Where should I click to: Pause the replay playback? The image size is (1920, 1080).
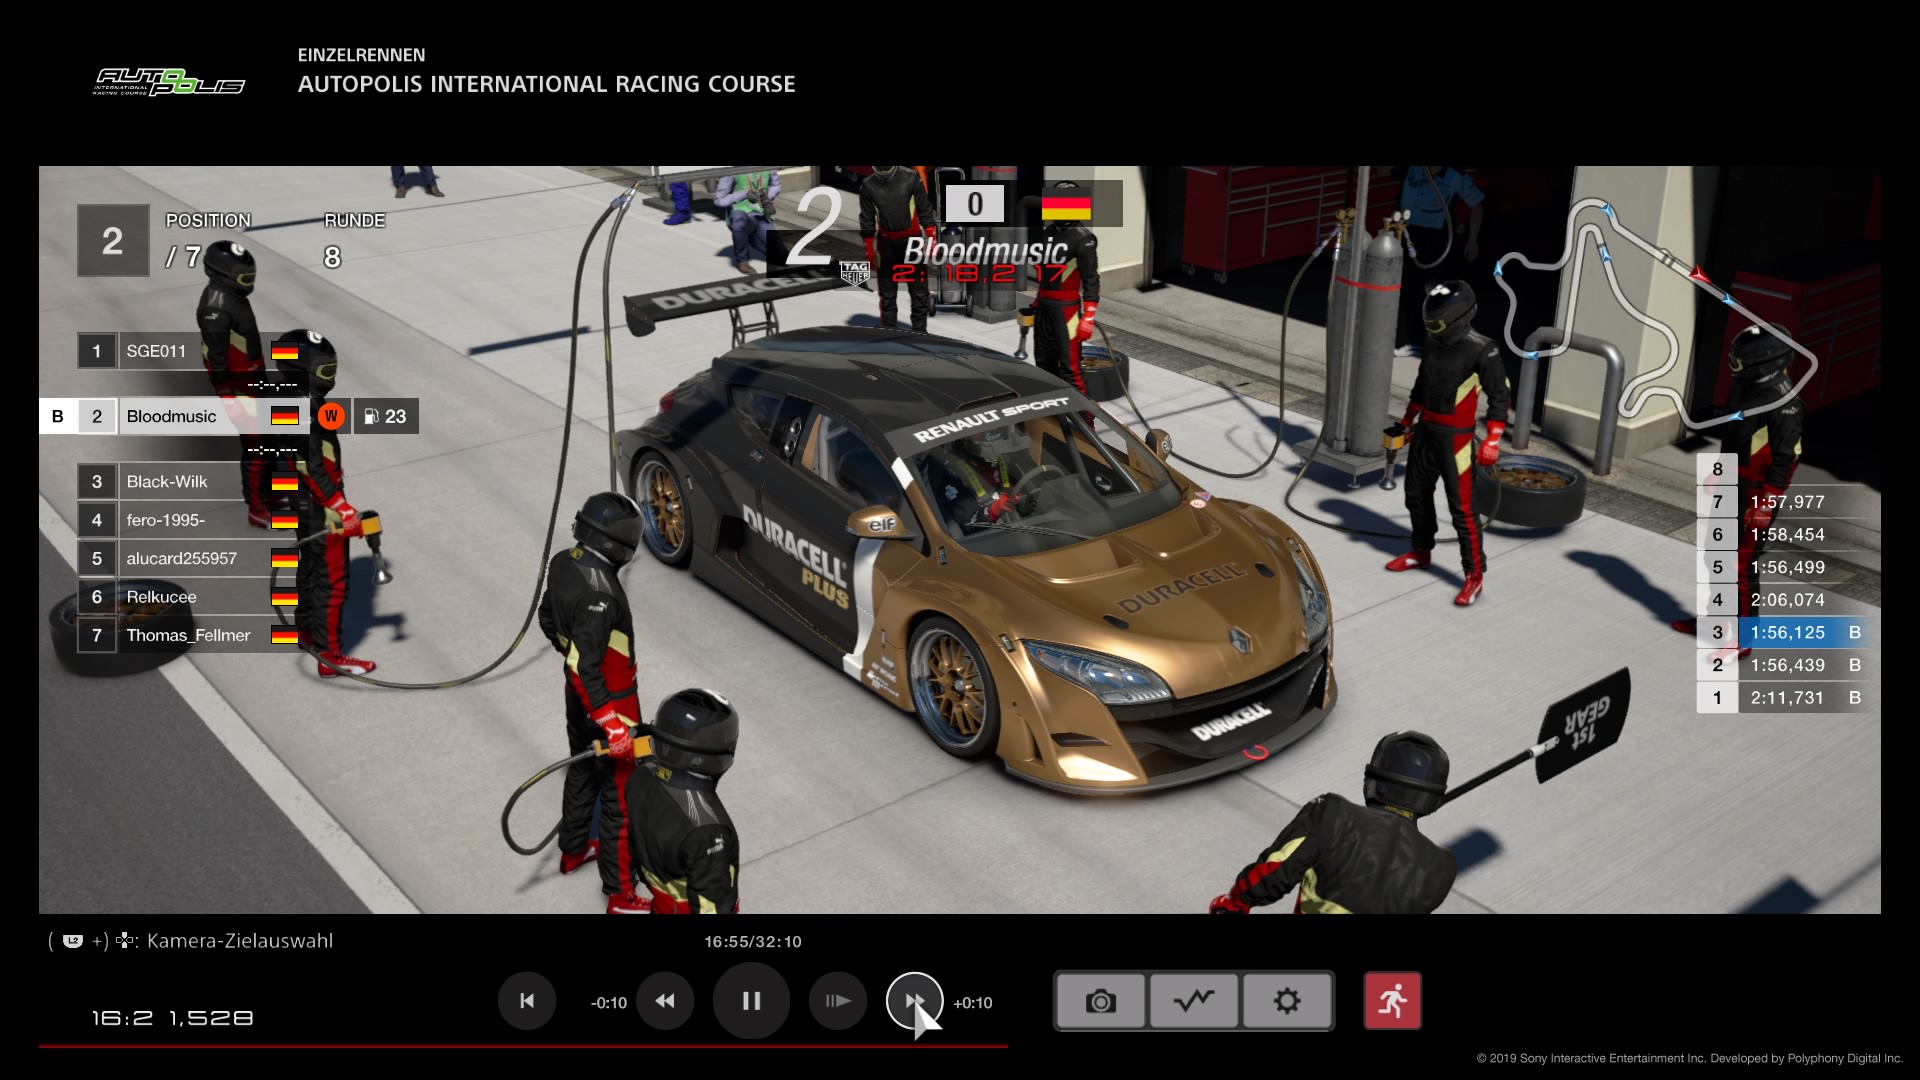tap(751, 1001)
